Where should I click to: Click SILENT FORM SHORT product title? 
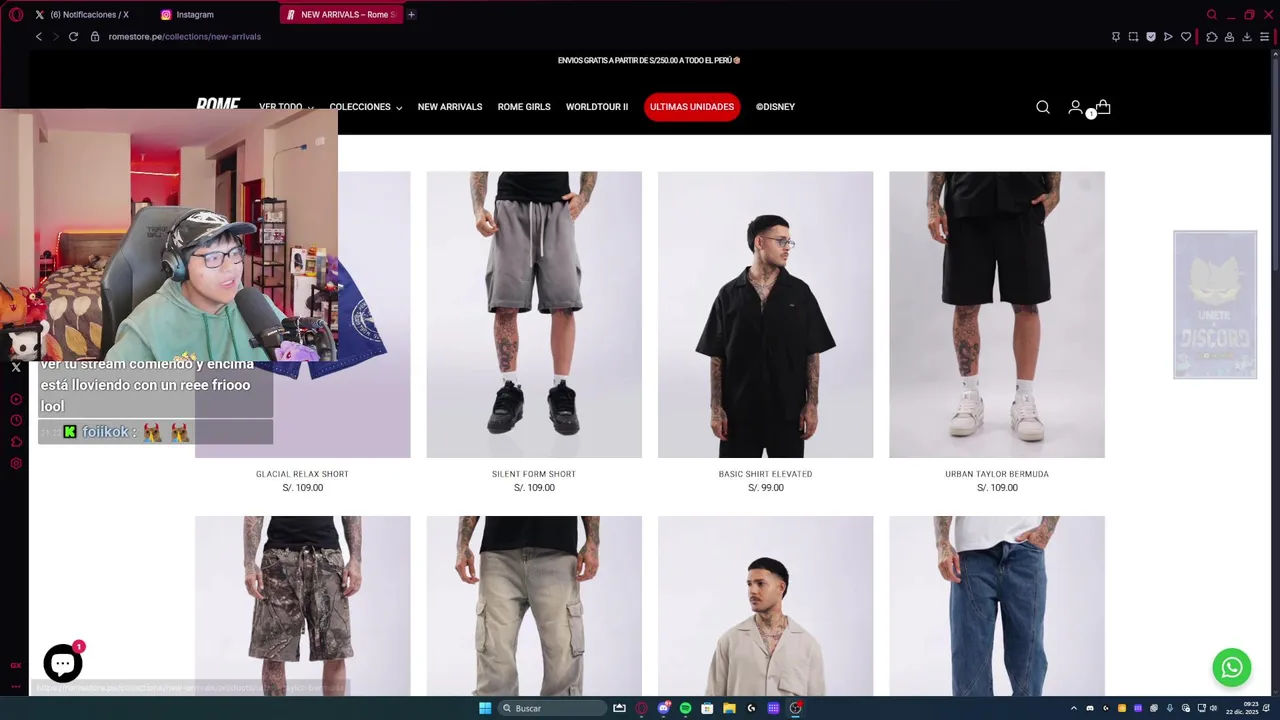534,474
